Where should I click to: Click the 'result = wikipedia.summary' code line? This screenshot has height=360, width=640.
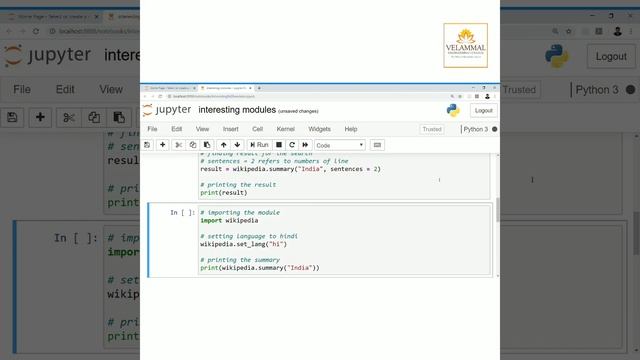coord(290,169)
